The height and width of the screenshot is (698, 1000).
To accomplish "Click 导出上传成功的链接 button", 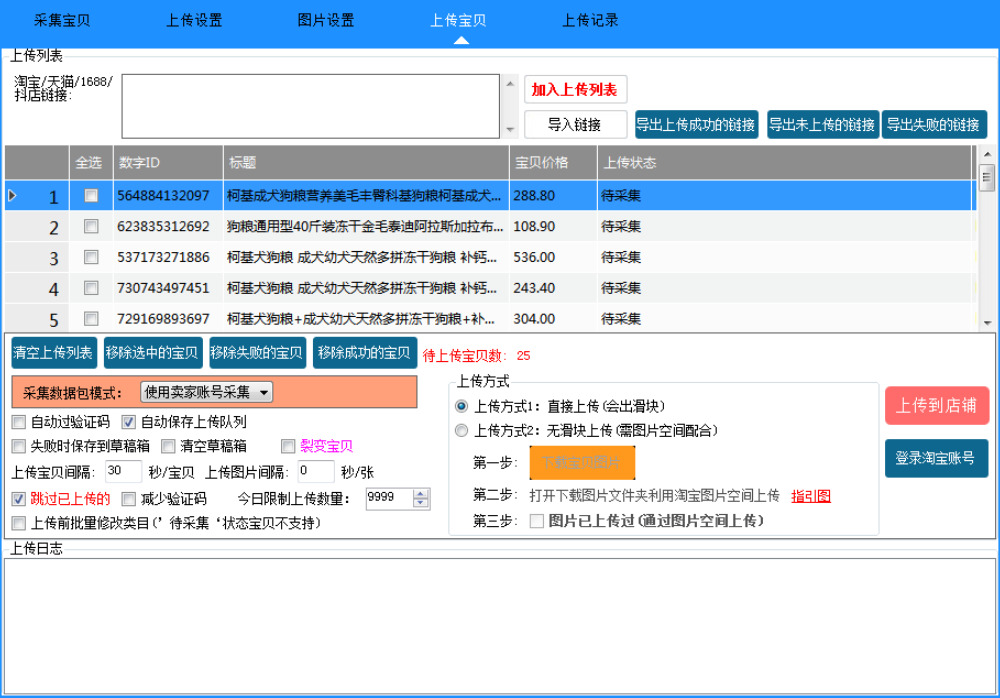I will coord(696,125).
